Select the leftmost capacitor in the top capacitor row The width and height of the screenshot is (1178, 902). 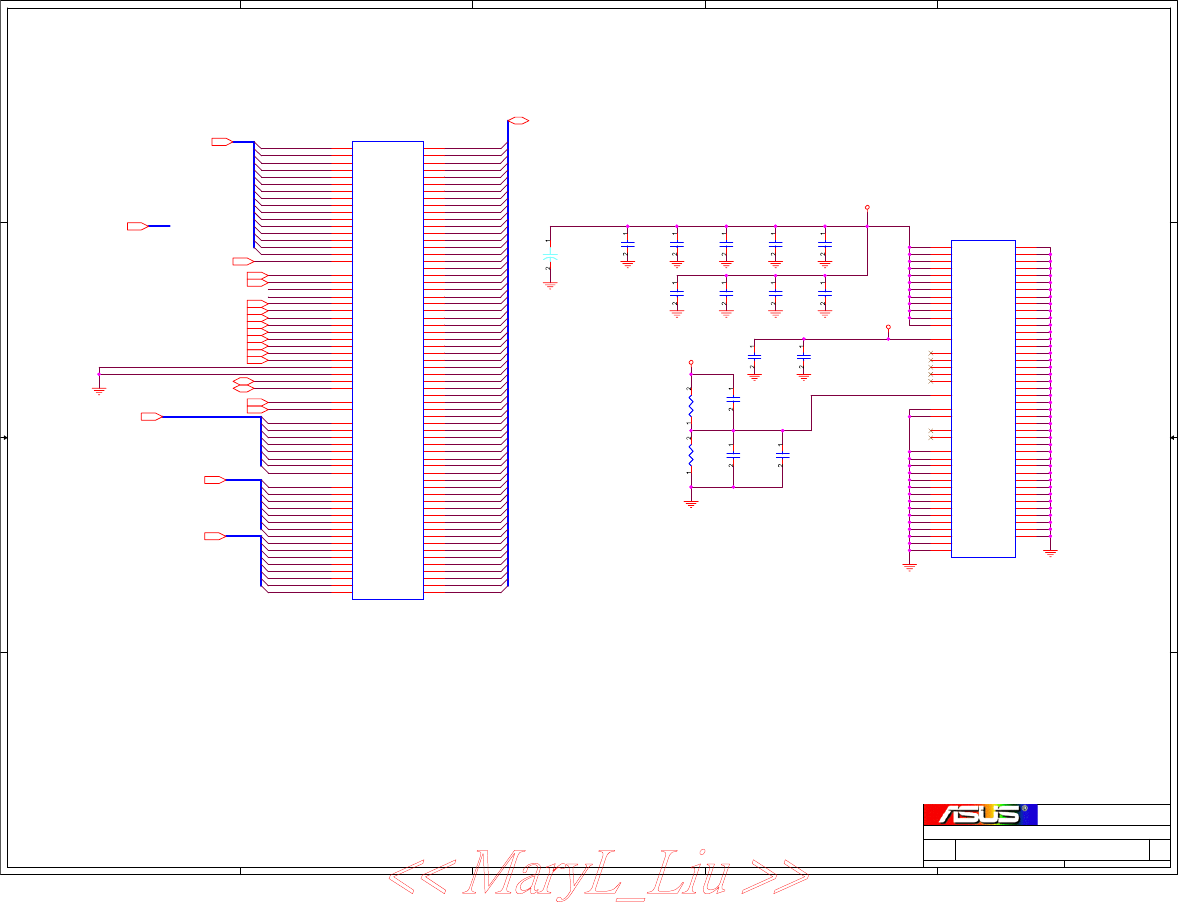click(627, 244)
